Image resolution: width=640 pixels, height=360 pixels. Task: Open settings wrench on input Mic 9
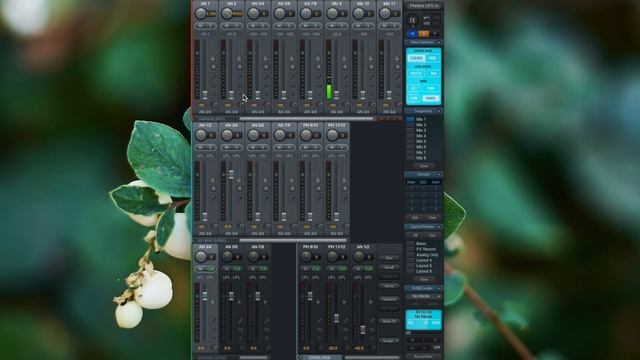point(345,76)
